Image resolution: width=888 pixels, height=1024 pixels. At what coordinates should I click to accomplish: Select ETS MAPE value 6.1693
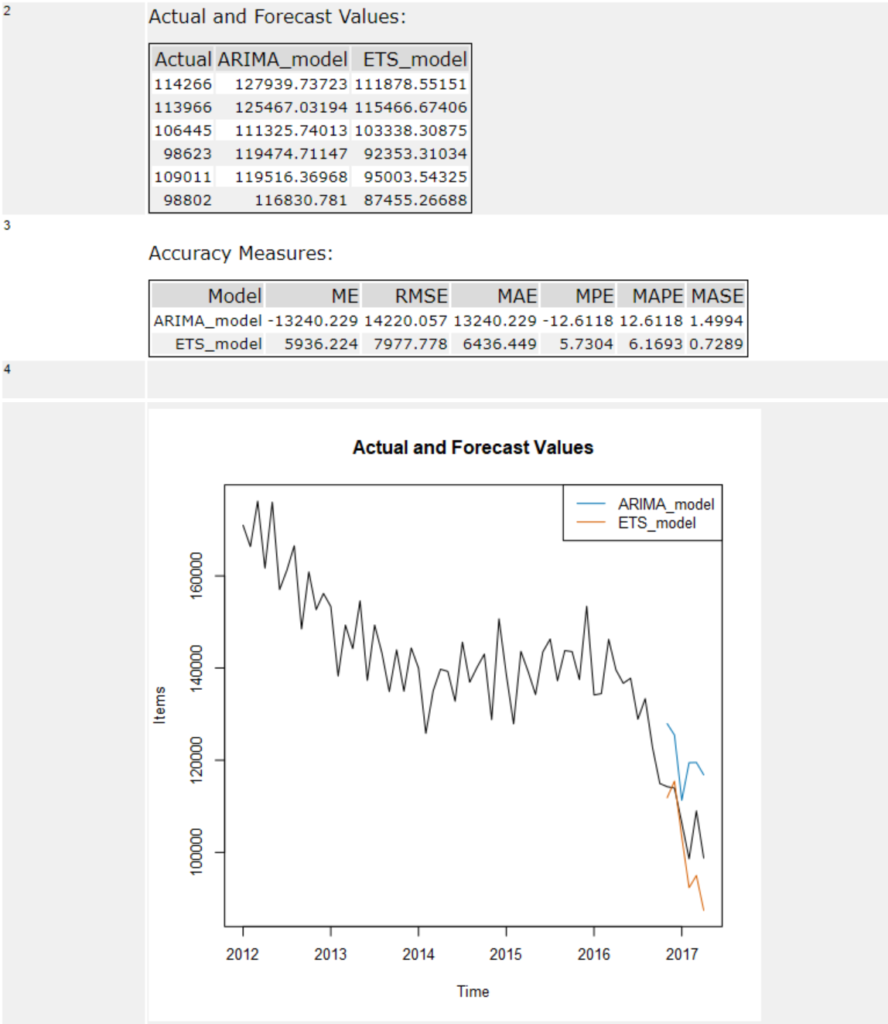[656, 344]
